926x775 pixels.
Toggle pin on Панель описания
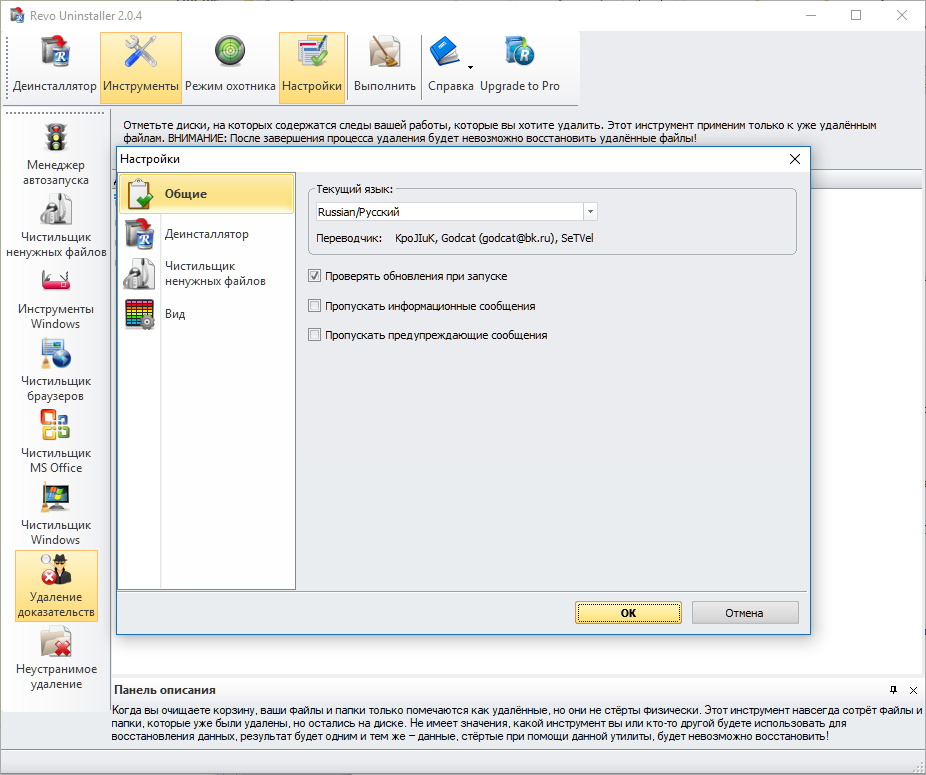[893, 690]
